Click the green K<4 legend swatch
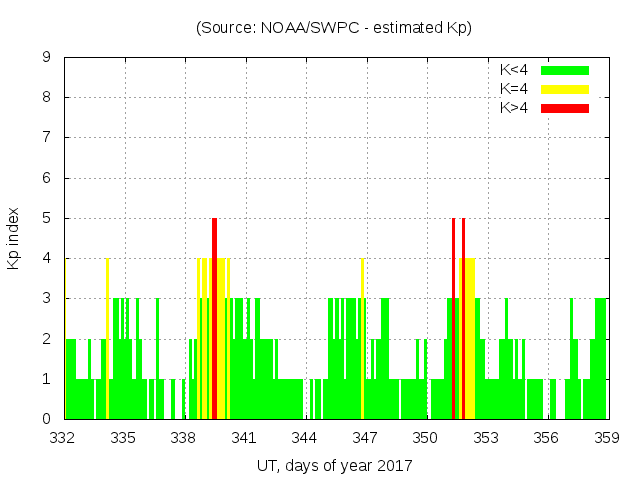The width and height of the screenshot is (640, 480). pyautogui.click(x=565, y=70)
